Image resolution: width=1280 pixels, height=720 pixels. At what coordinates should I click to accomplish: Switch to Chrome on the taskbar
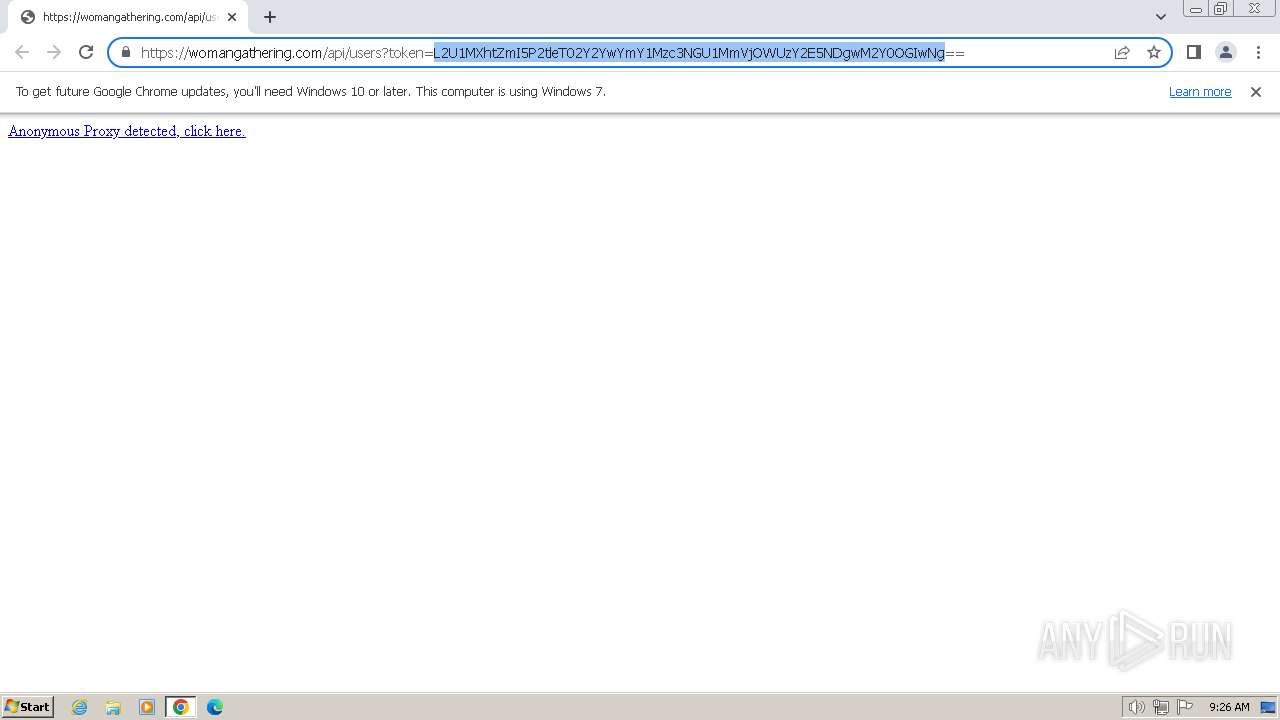pyautogui.click(x=181, y=707)
